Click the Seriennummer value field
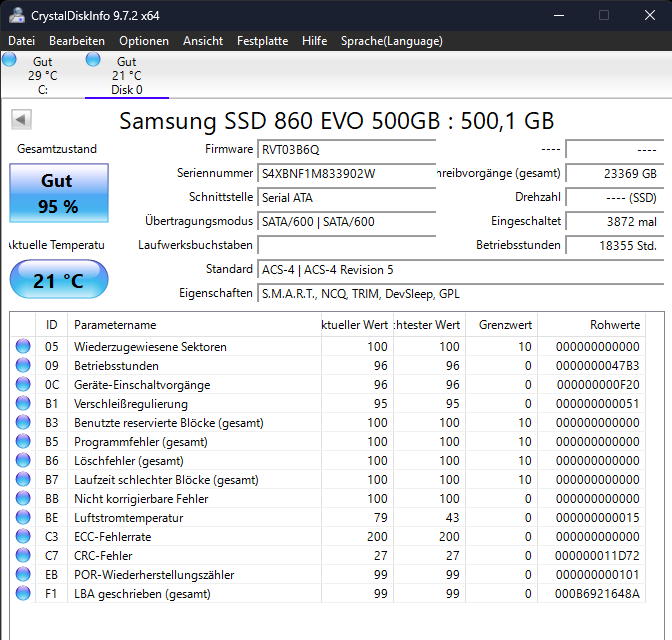Viewport: 672px width, 640px height. pyautogui.click(x=346, y=174)
